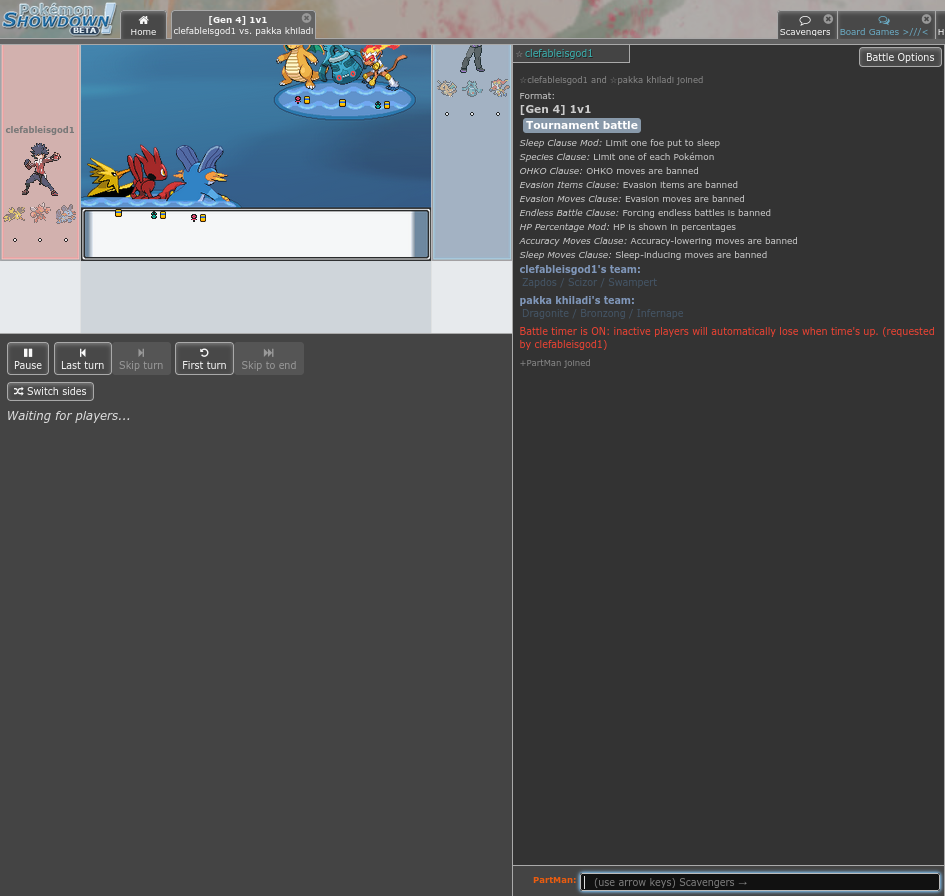
Task: Click Bronzong icon in right team sidebar
Action: click(472, 89)
